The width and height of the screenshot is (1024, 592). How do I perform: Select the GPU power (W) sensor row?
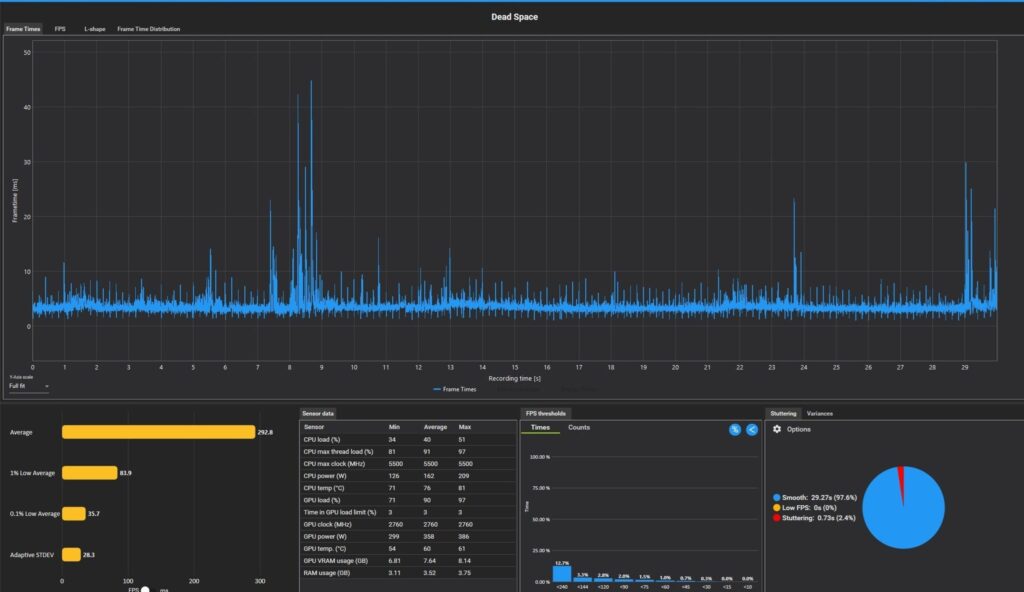[x=408, y=536]
